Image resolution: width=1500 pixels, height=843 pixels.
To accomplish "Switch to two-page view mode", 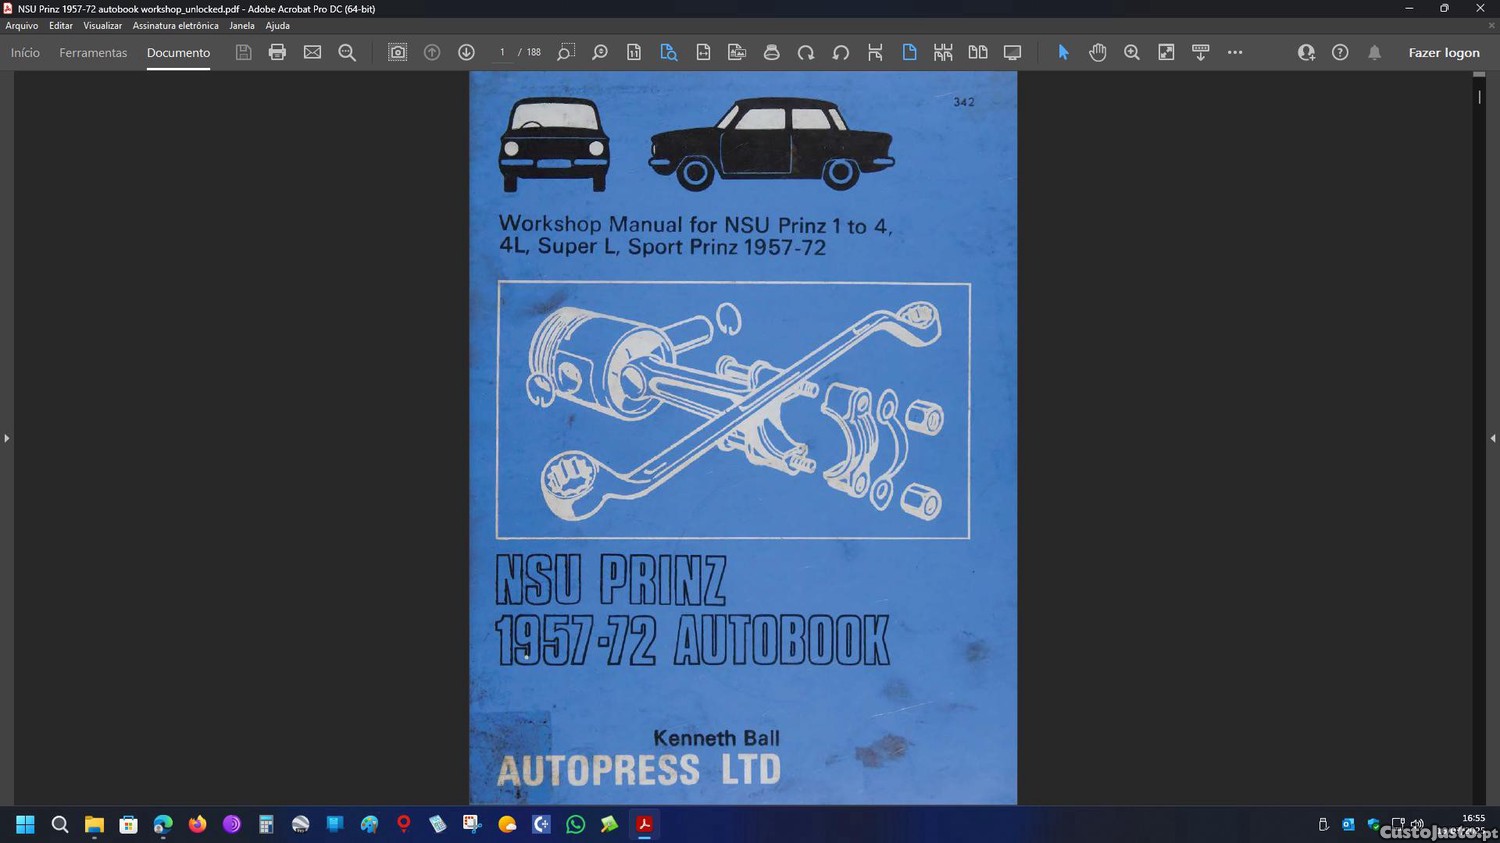I will 977,52.
